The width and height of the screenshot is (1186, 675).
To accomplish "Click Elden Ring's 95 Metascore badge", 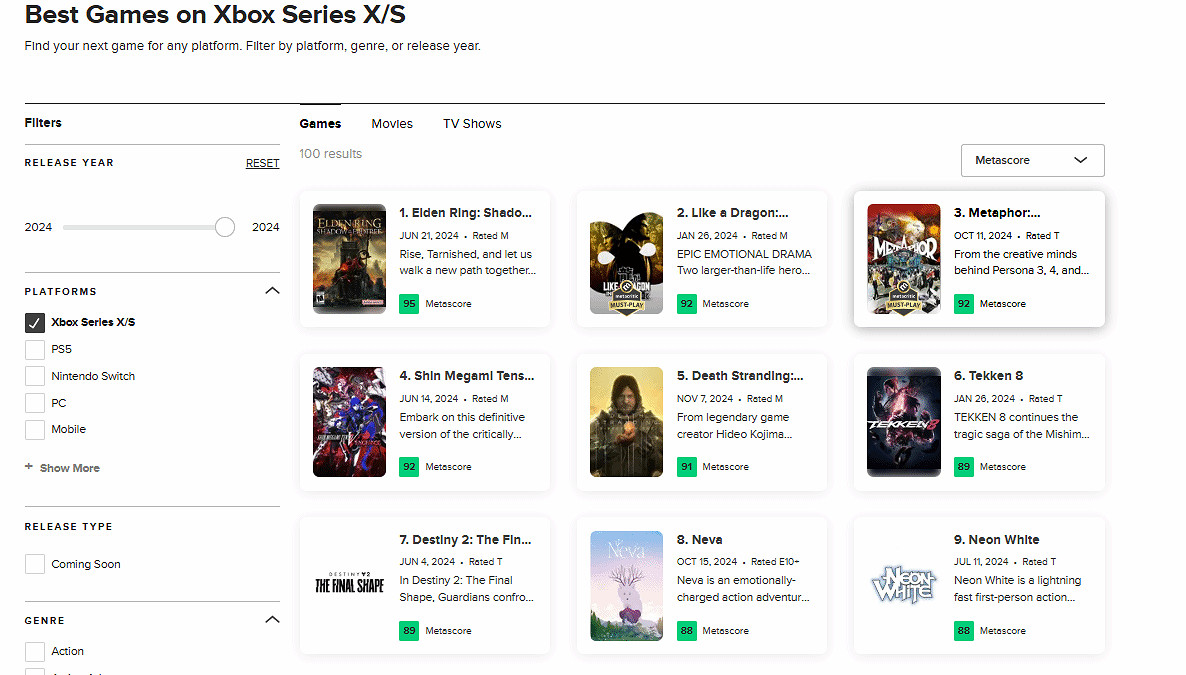I will (409, 303).
